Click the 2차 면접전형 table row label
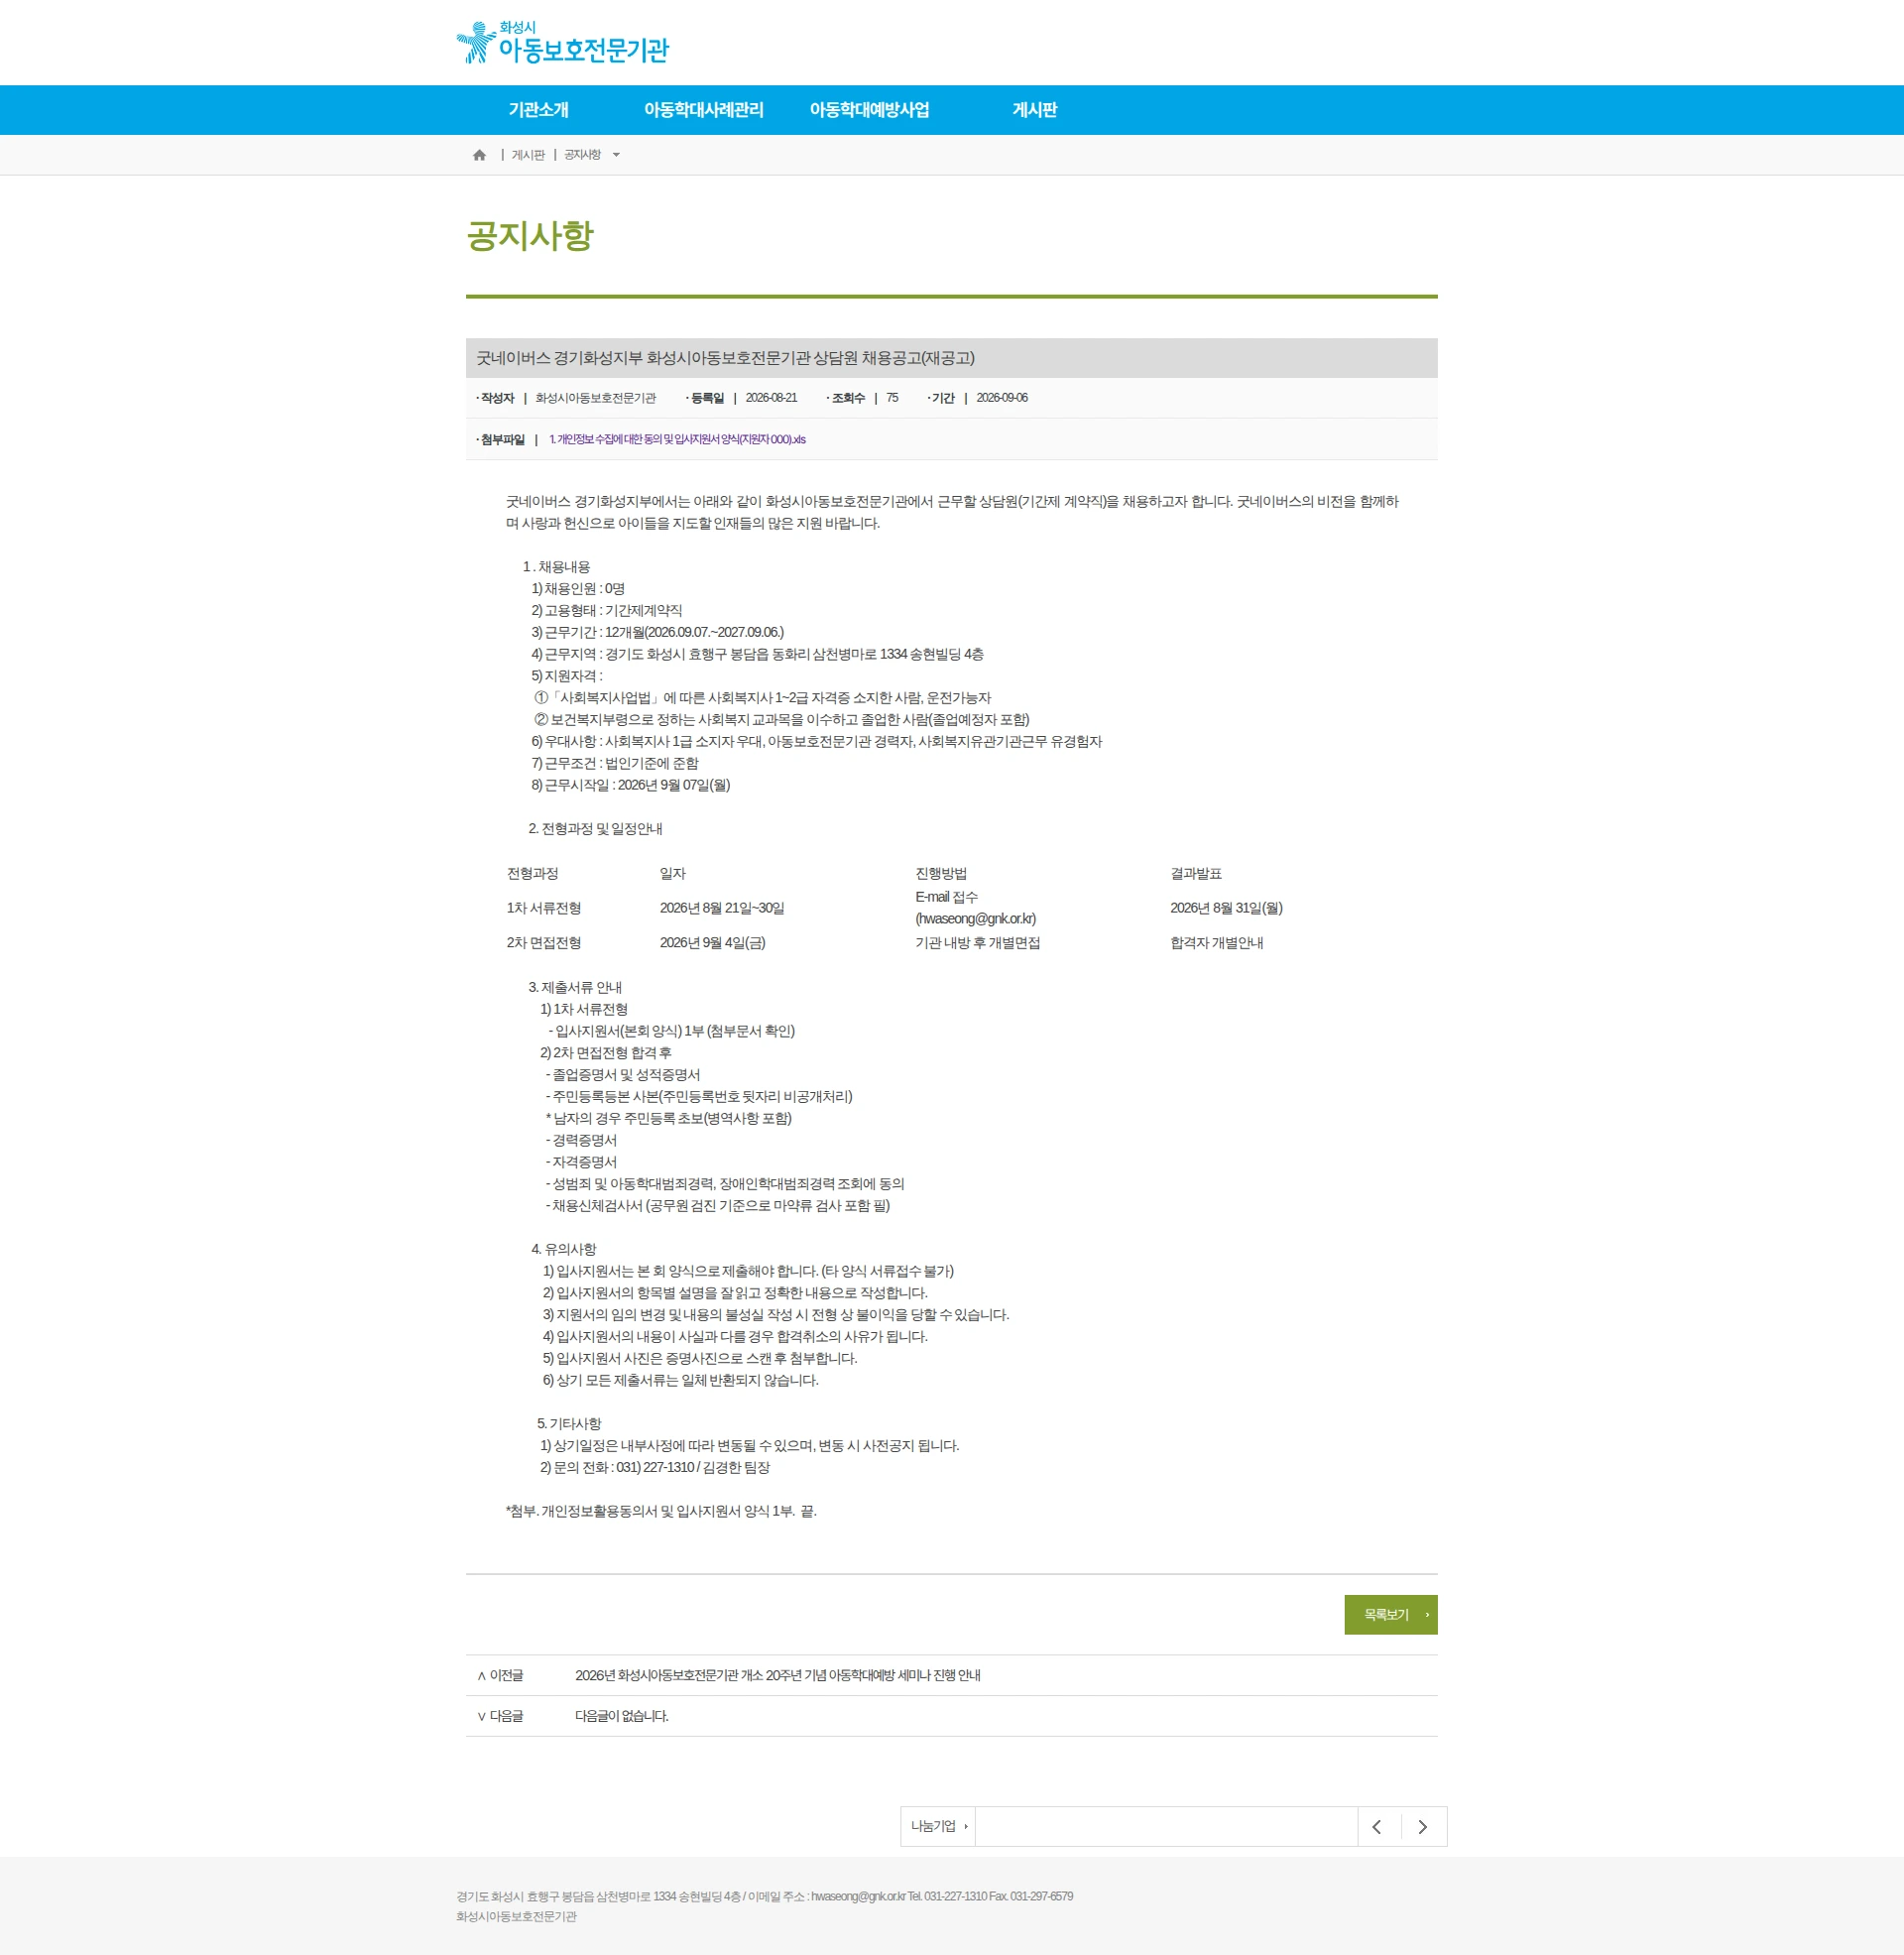This screenshot has height=1955, width=1904. point(543,942)
